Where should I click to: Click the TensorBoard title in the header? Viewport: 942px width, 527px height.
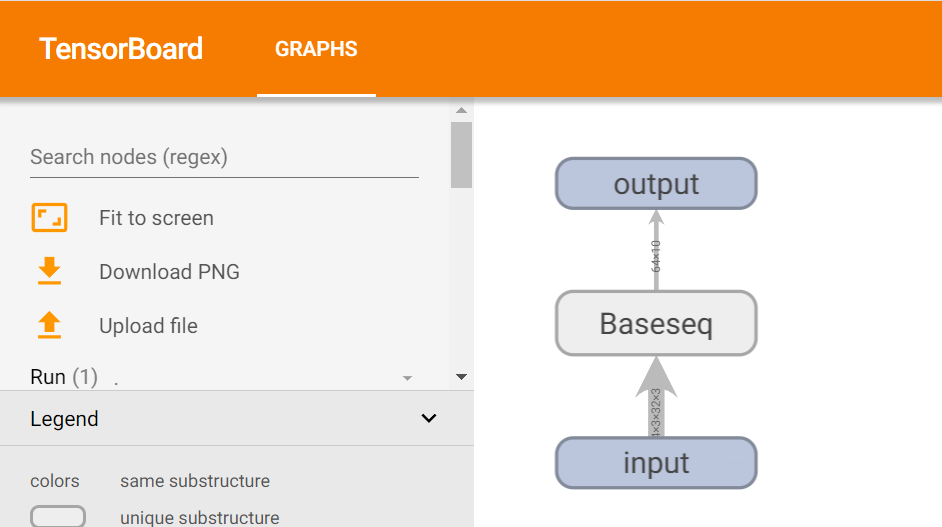point(121,48)
